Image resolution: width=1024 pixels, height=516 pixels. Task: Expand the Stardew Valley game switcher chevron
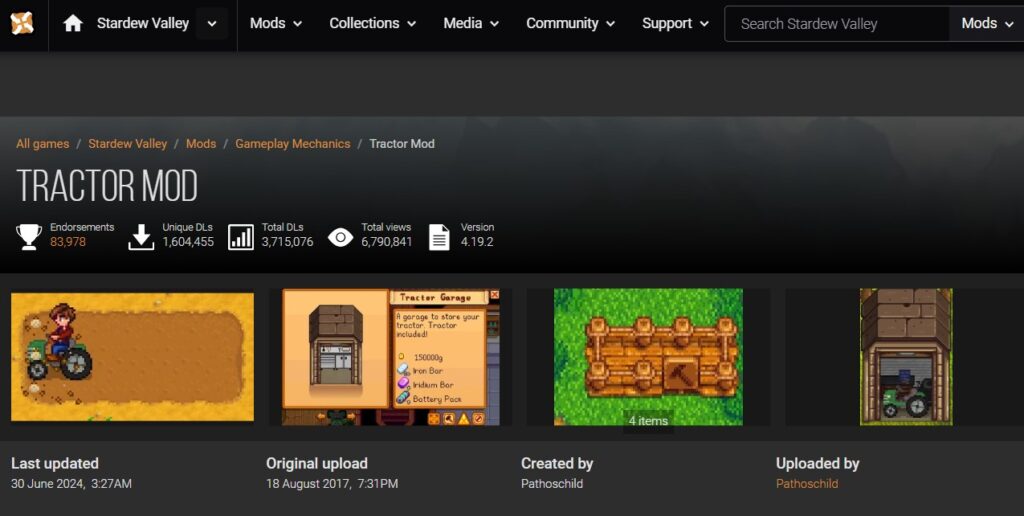(212, 24)
